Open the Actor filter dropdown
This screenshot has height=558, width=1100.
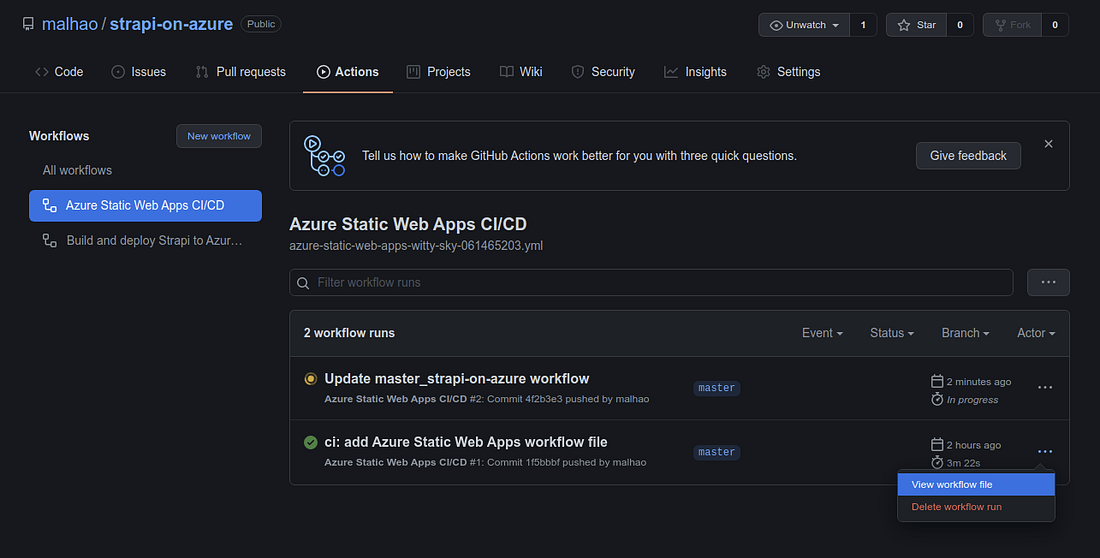tap(1035, 333)
